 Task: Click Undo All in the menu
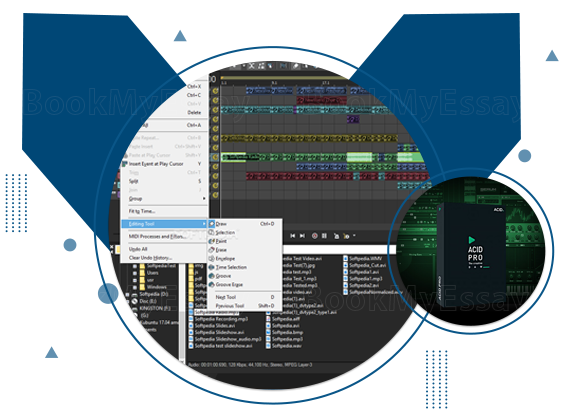(138, 249)
